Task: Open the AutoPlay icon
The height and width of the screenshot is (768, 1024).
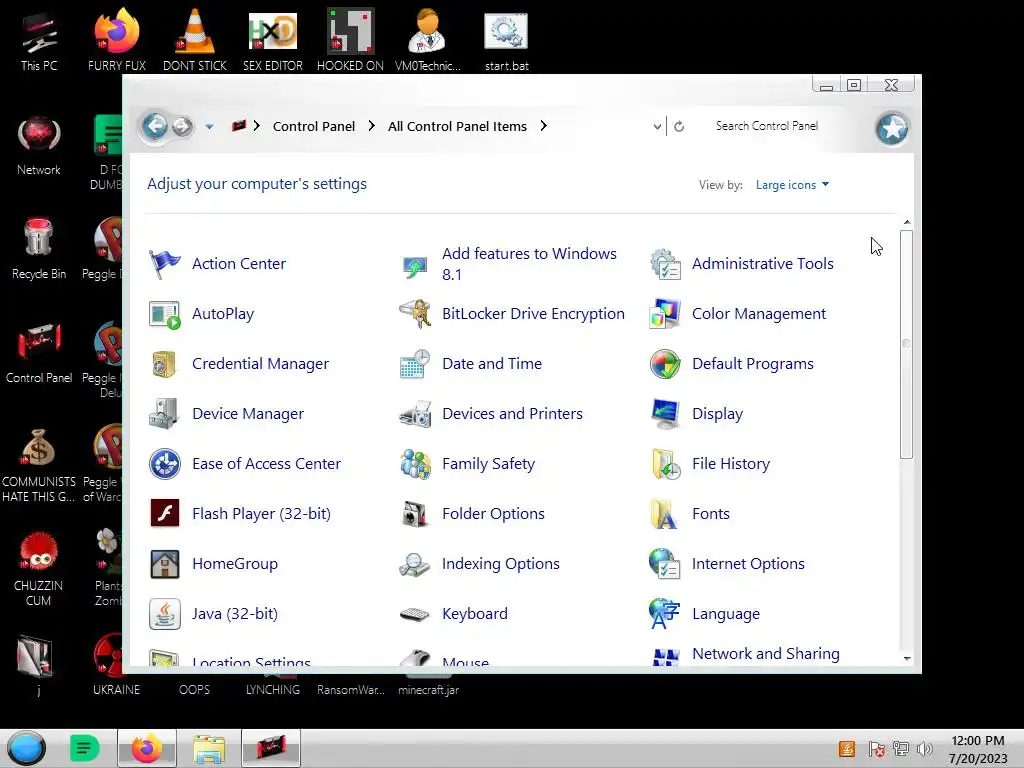Action: tap(165, 314)
